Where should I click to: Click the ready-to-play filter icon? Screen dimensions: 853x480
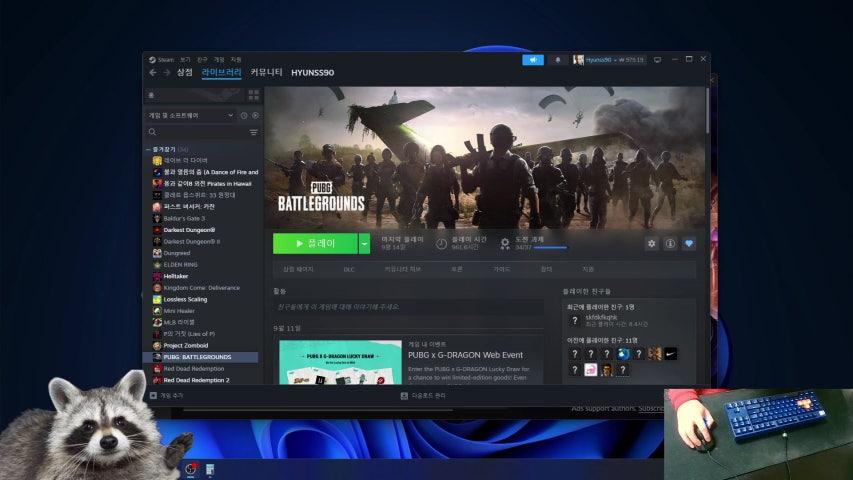(x=255, y=115)
